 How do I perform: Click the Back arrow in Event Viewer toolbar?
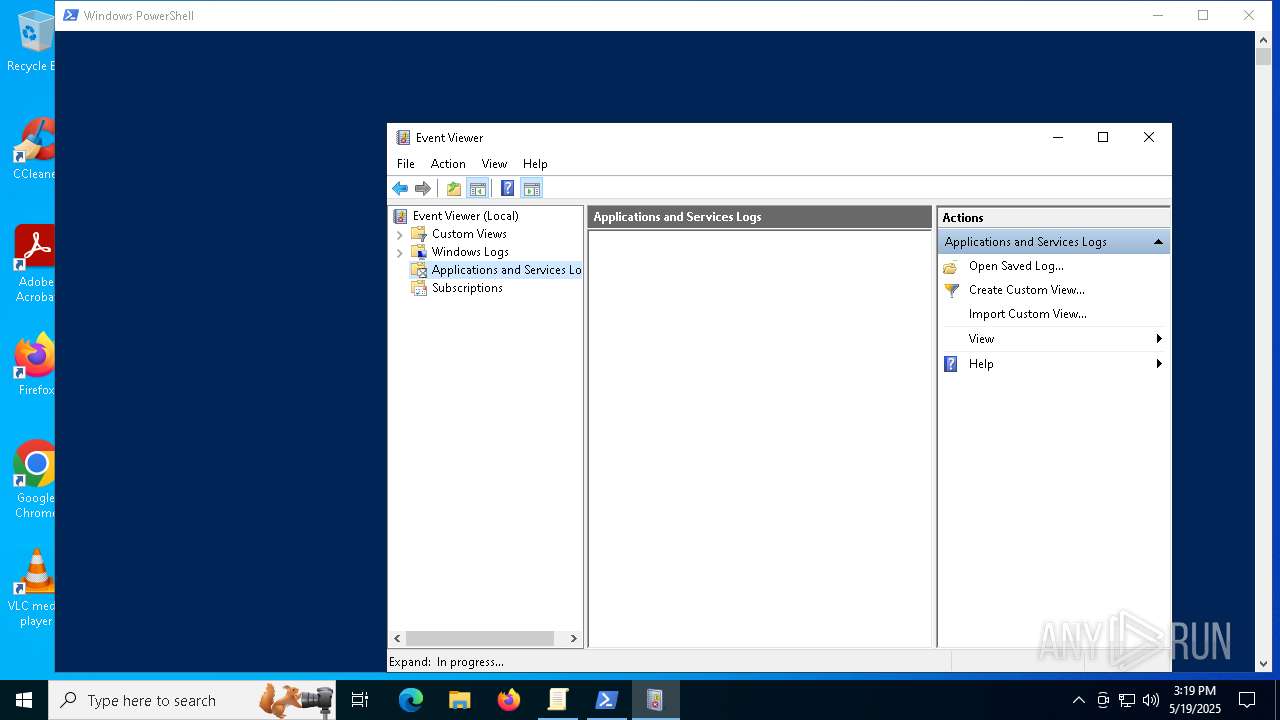[x=400, y=188]
